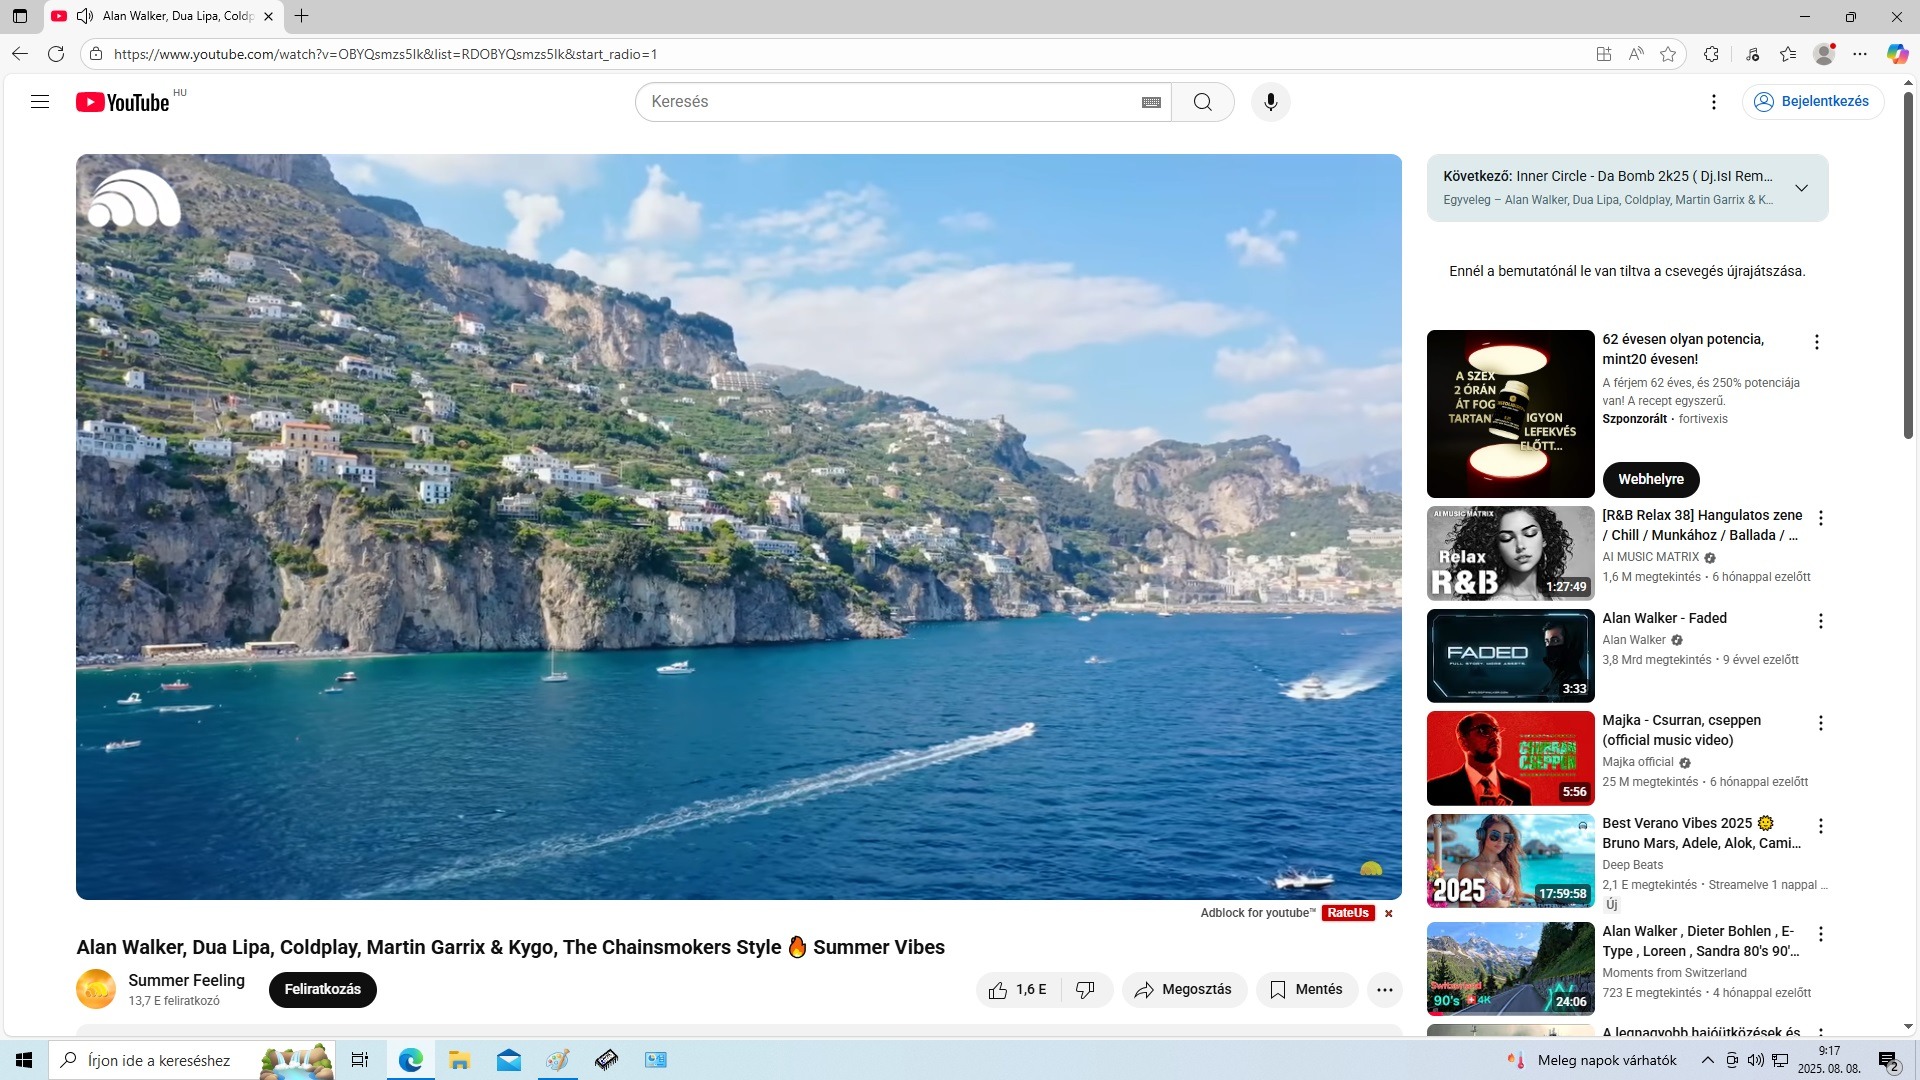Click in the Keresés search field

click(880, 102)
